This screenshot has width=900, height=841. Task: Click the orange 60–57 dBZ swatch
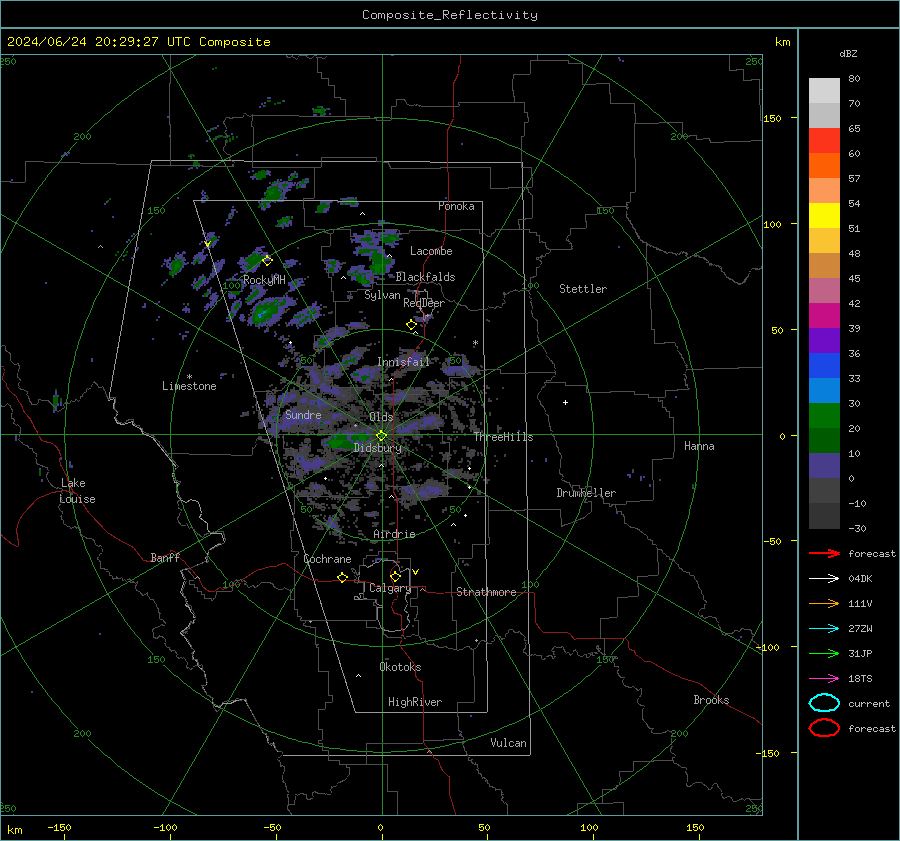pyautogui.click(x=824, y=166)
